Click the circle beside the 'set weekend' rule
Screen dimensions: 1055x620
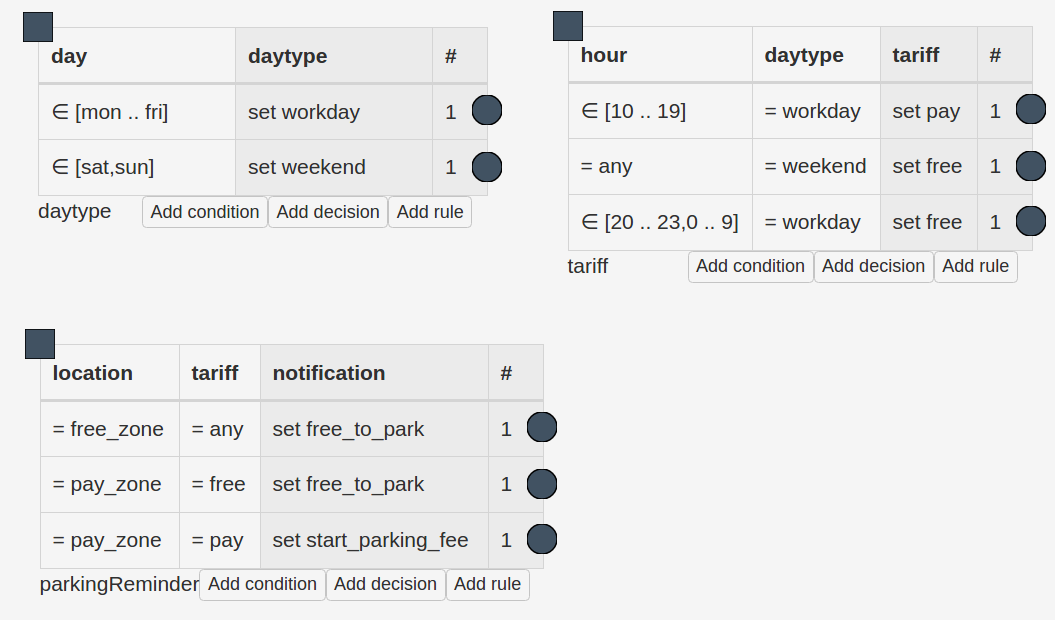(486, 166)
